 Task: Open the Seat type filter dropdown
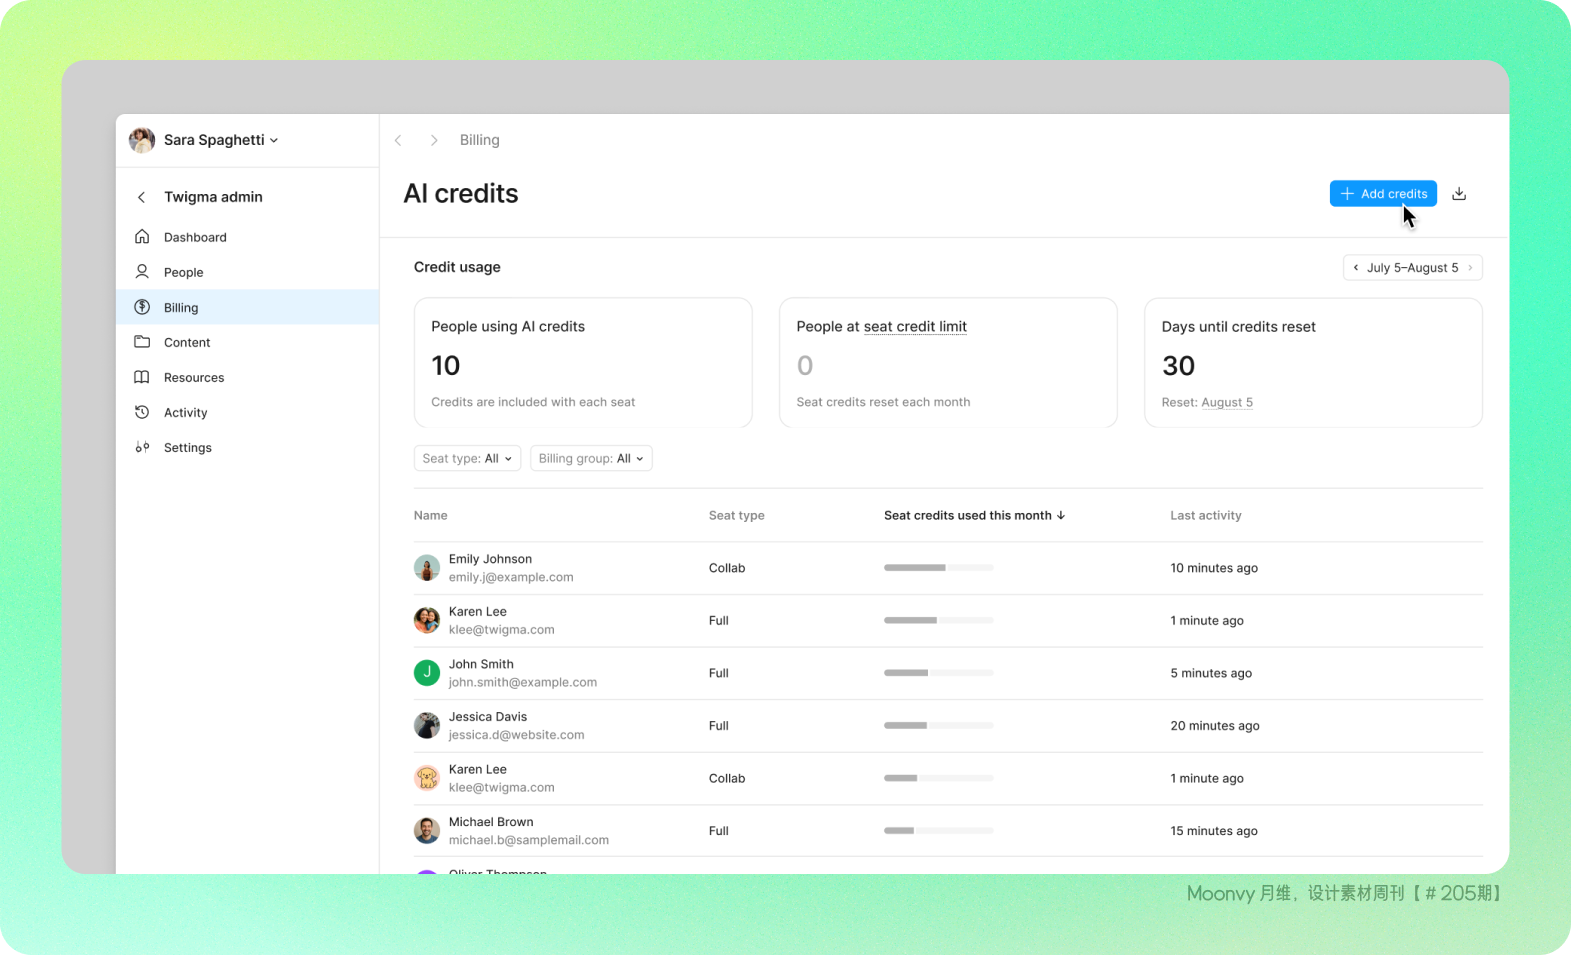tap(467, 458)
